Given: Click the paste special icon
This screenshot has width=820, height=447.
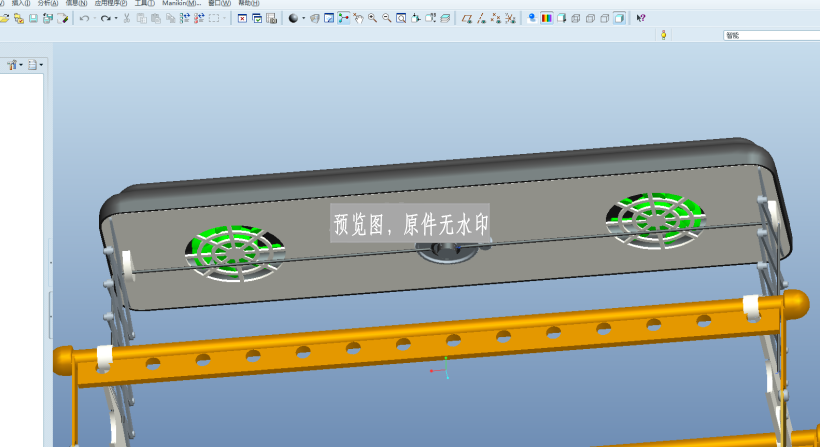Looking at the screenshot, I should click(170, 18).
